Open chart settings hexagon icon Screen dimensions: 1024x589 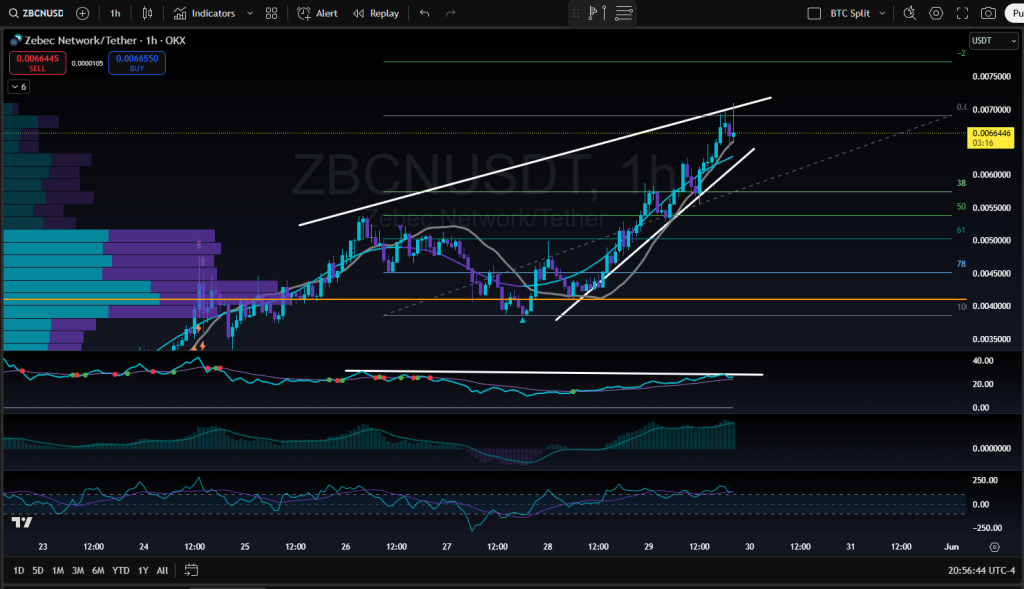(x=936, y=13)
